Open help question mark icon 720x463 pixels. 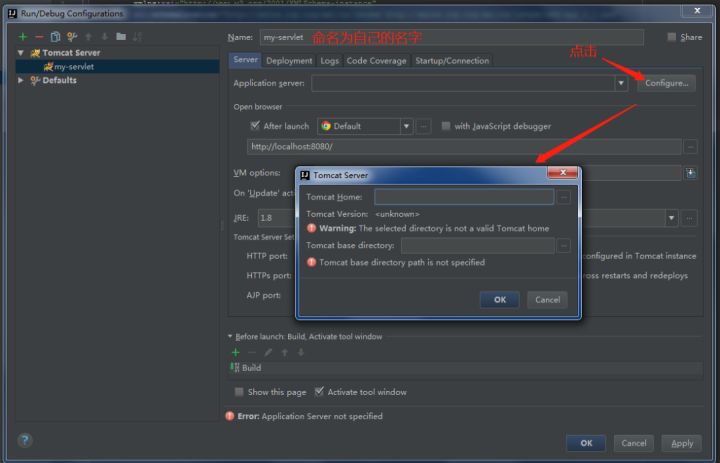click(x=25, y=440)
